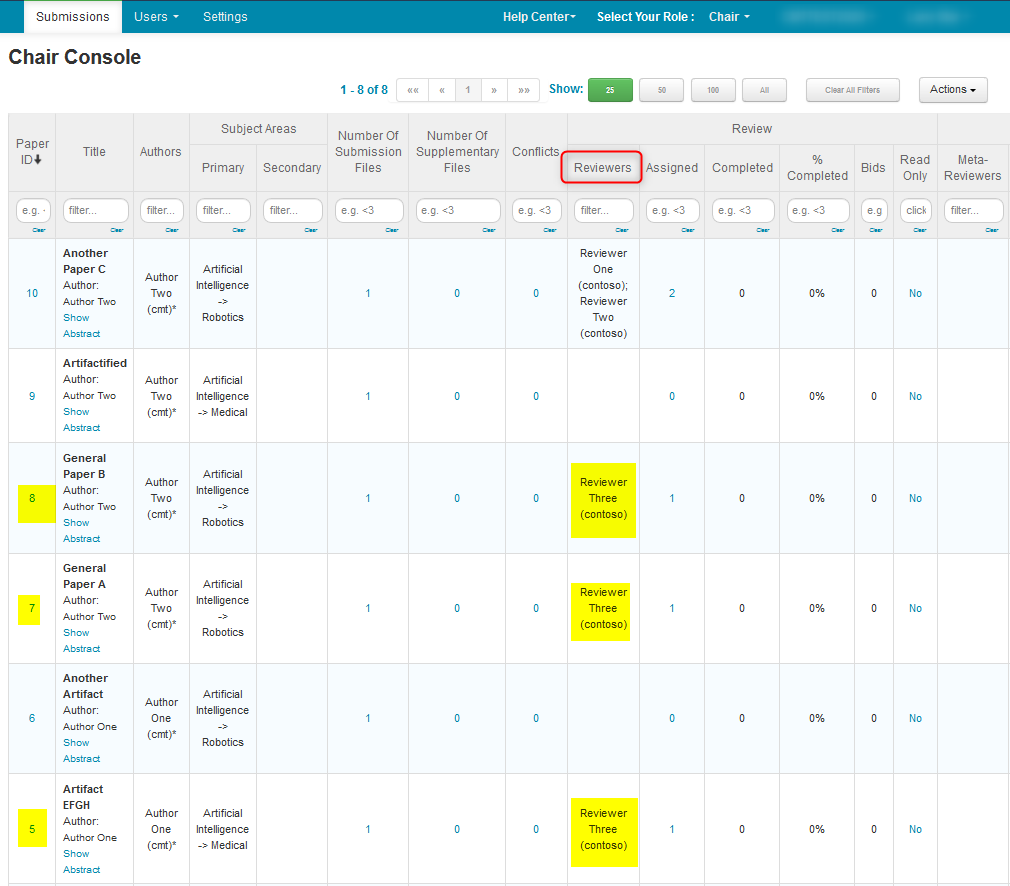Viewport: 1010px width, 886px height.
Task: Open the Users dropdown menu
Action: point(156,17)
